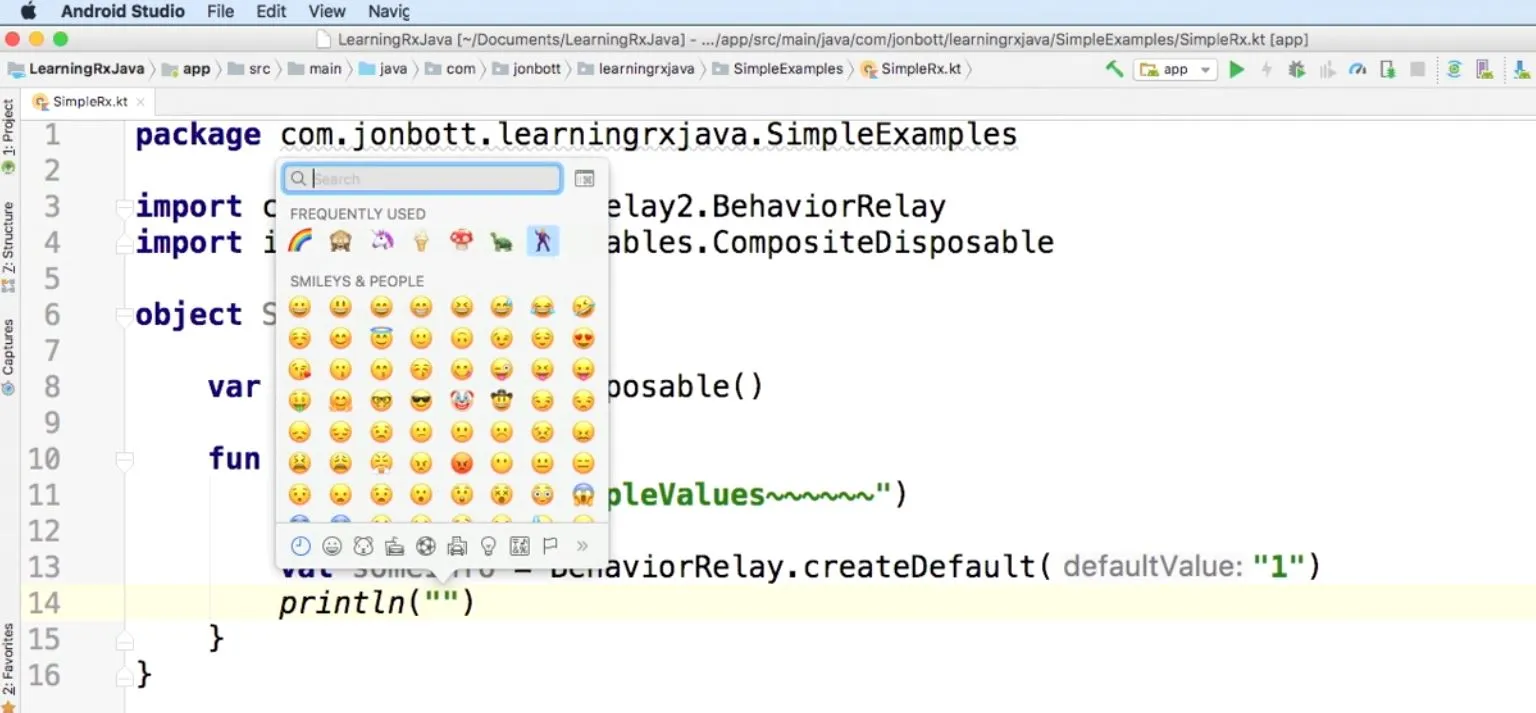Click the src breadcrumb folder
1536x713 pixels.
tap(250, 69)
